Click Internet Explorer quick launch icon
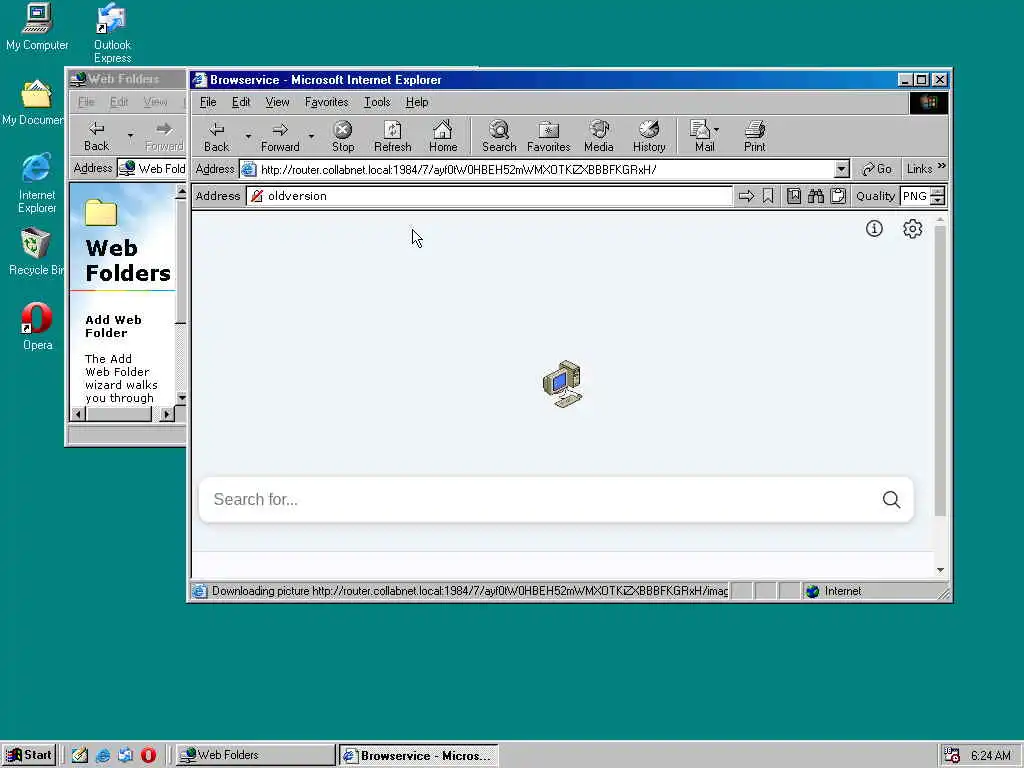Viewport: 1024px width, 768px height. (x=103, y=755)
